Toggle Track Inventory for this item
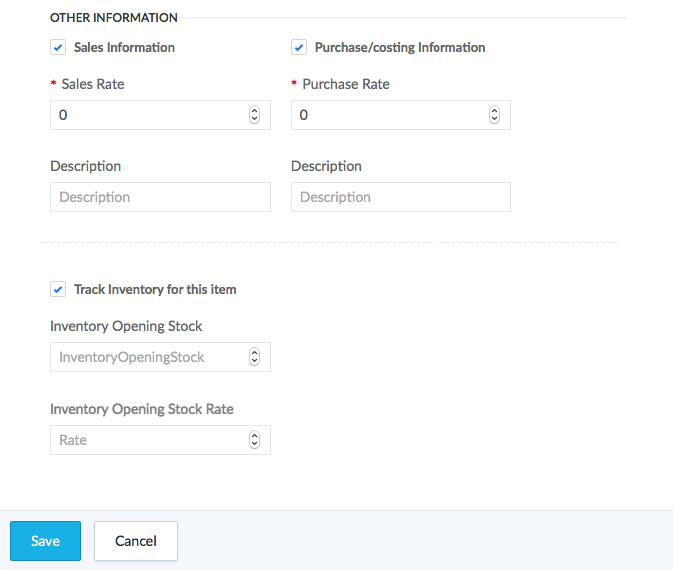This screenshot has width=673, height=570. coord(58,289)
